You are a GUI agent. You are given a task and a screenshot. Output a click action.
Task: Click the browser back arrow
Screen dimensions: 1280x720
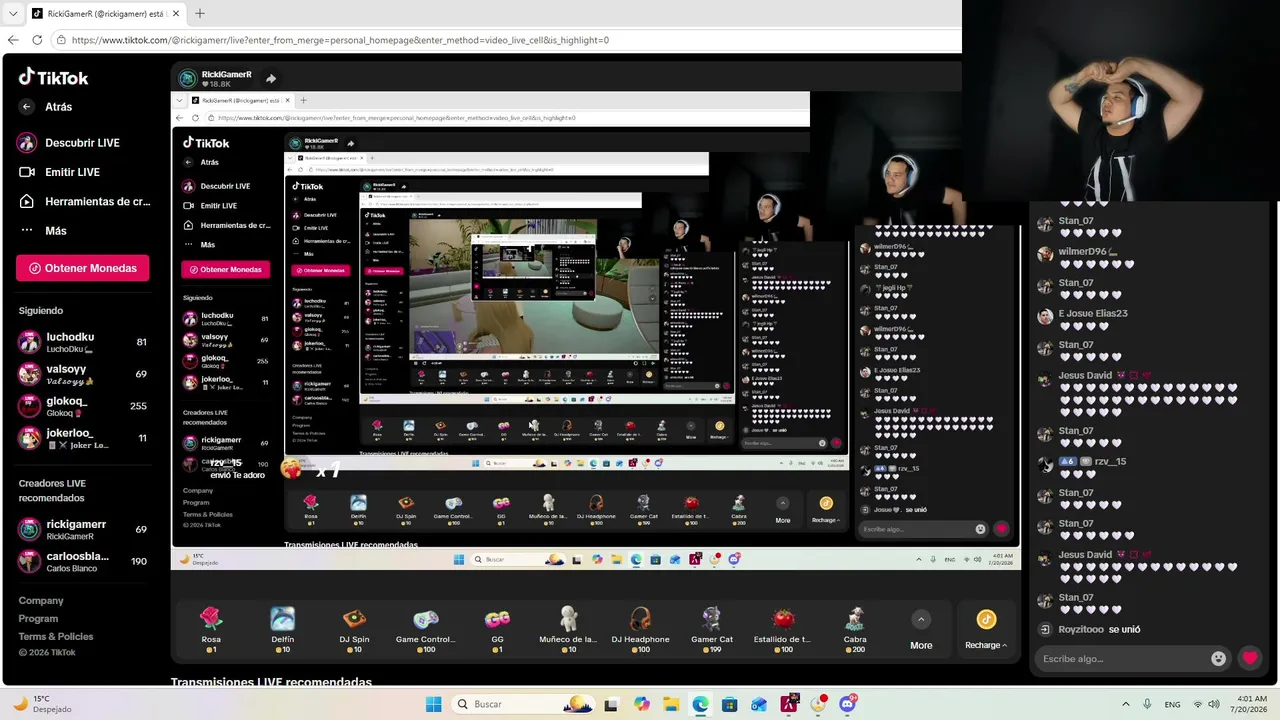pyautogui.click(x=13, y=40)
